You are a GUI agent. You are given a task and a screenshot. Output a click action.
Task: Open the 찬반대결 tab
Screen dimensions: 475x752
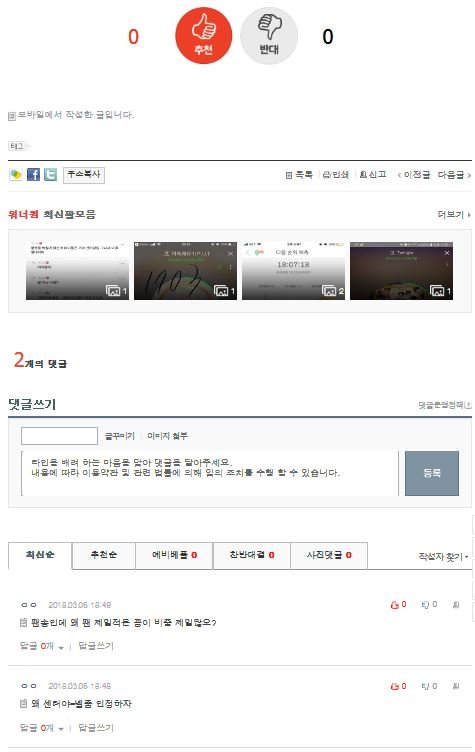coord(252,555)
